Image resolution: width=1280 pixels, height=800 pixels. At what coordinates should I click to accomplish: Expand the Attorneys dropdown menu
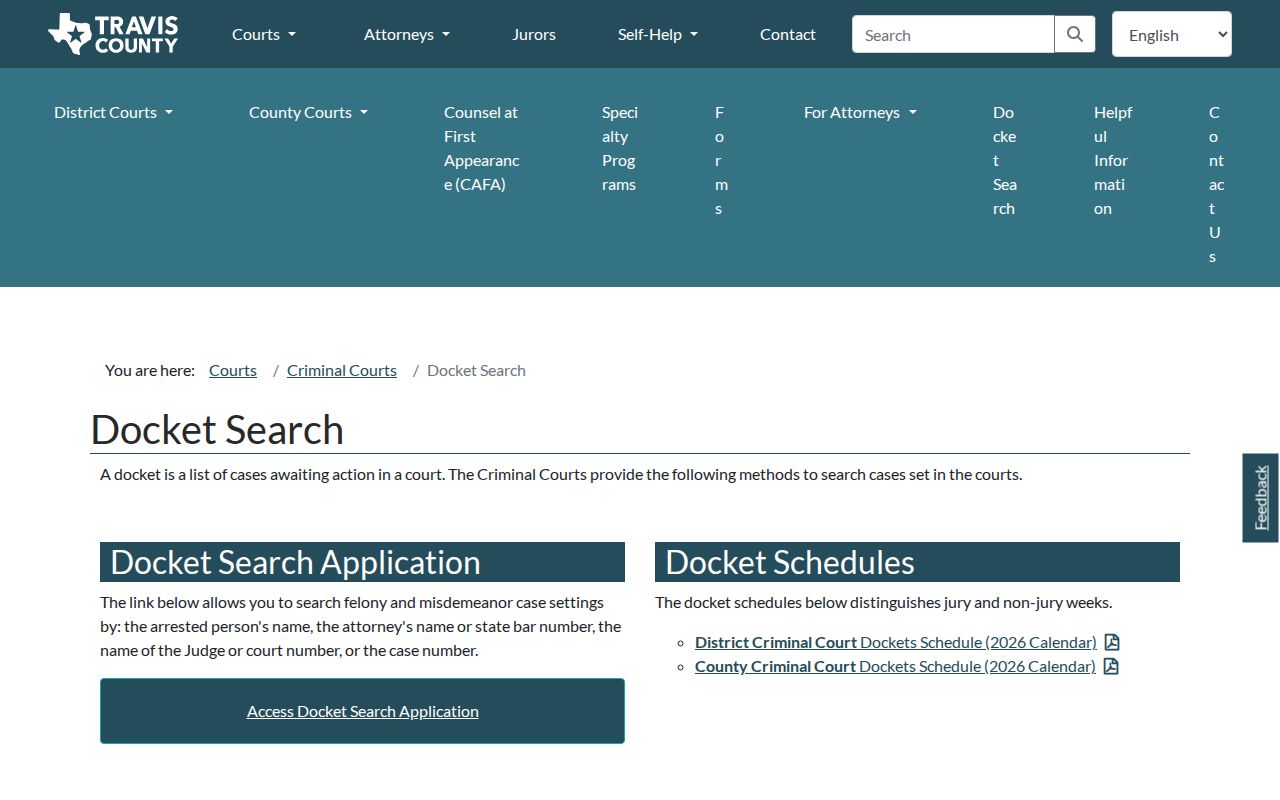click(x=407, y=34)
